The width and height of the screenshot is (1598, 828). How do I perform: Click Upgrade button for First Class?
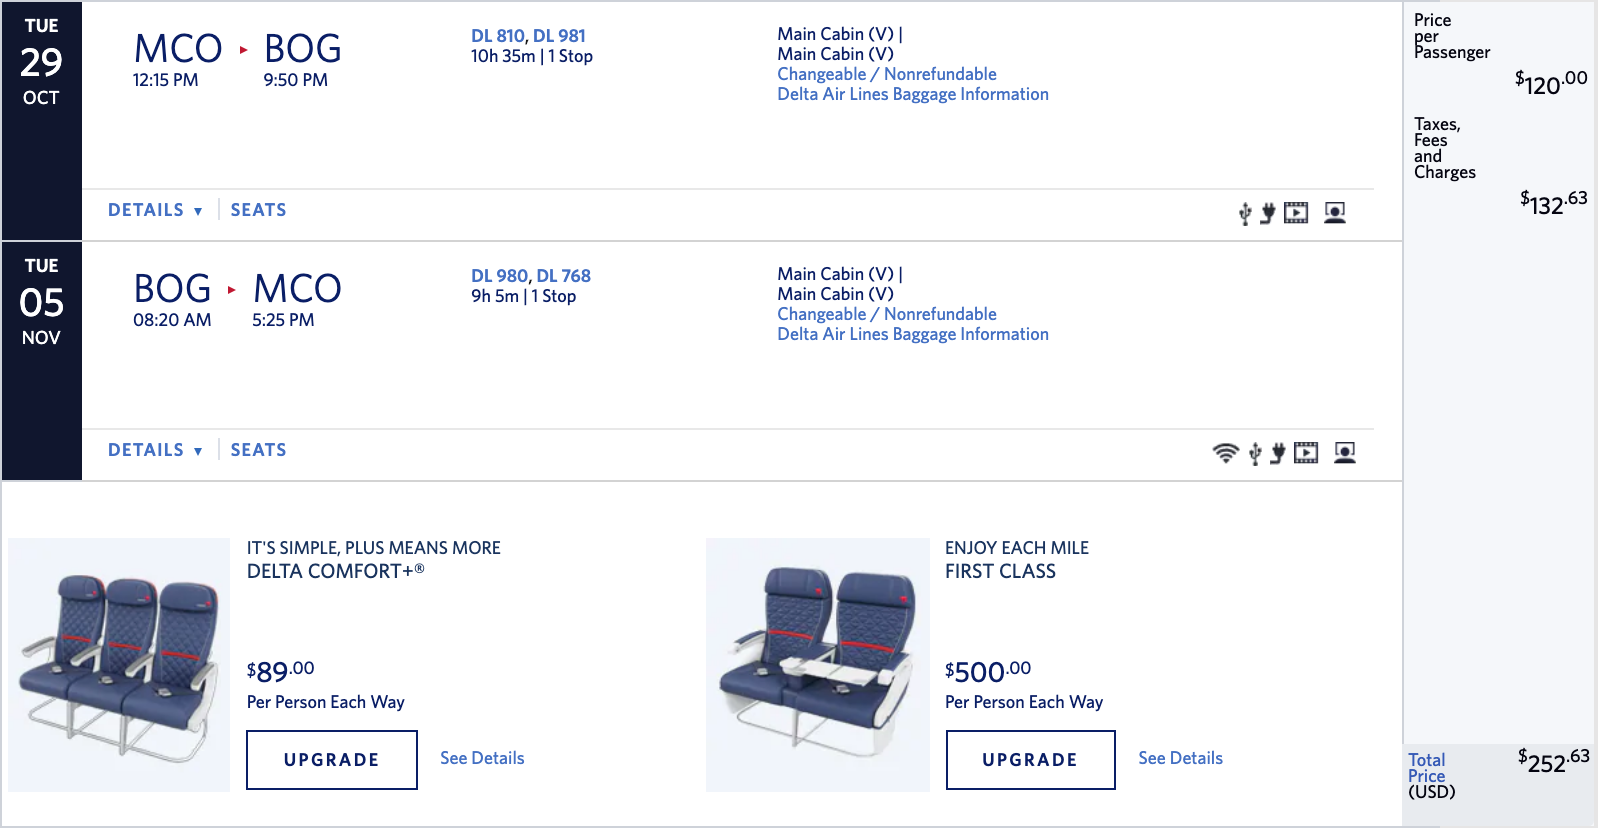[1030, 760]
